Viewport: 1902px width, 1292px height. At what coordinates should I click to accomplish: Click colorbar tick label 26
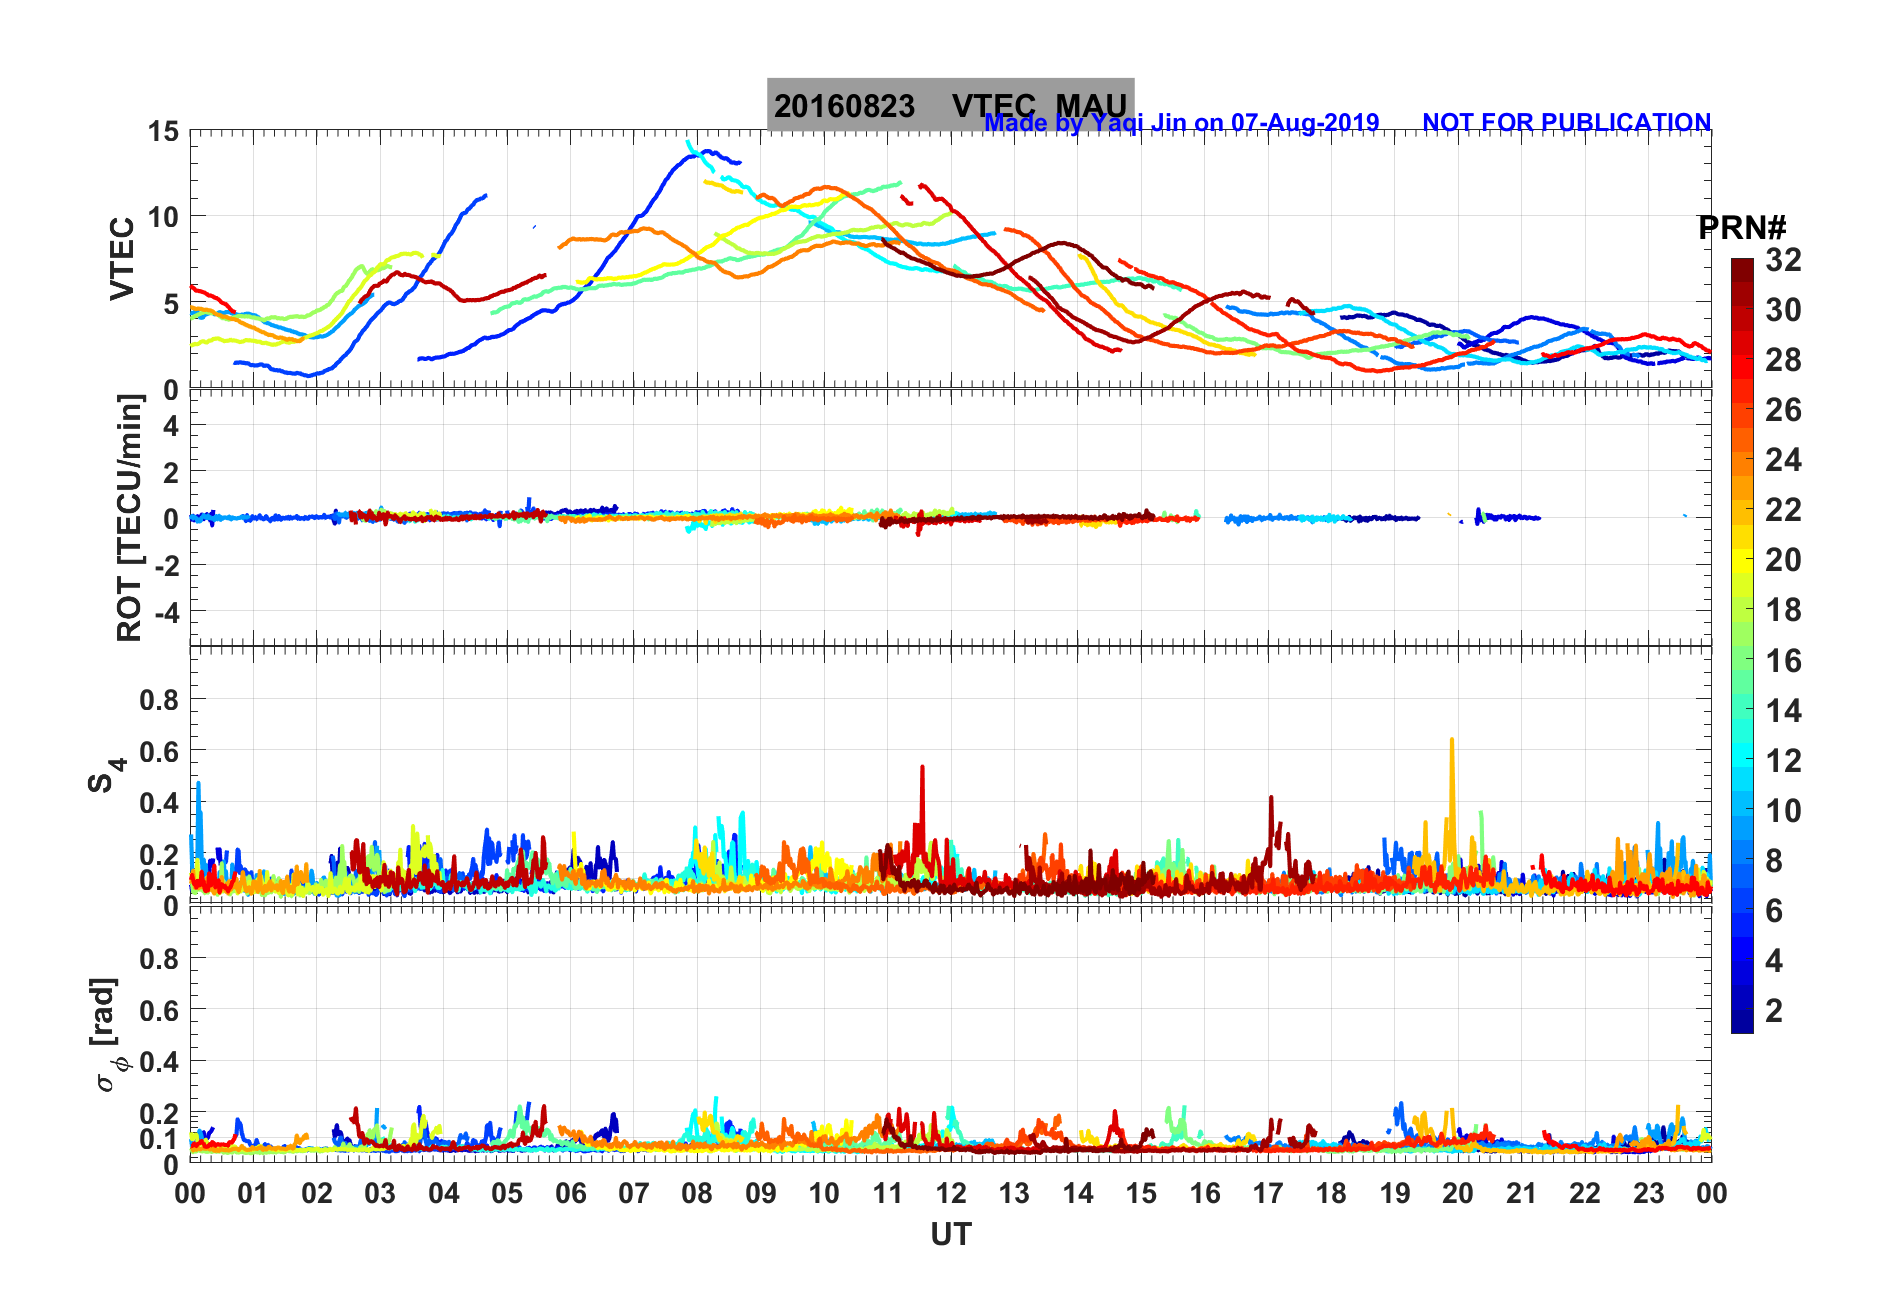1783,410
